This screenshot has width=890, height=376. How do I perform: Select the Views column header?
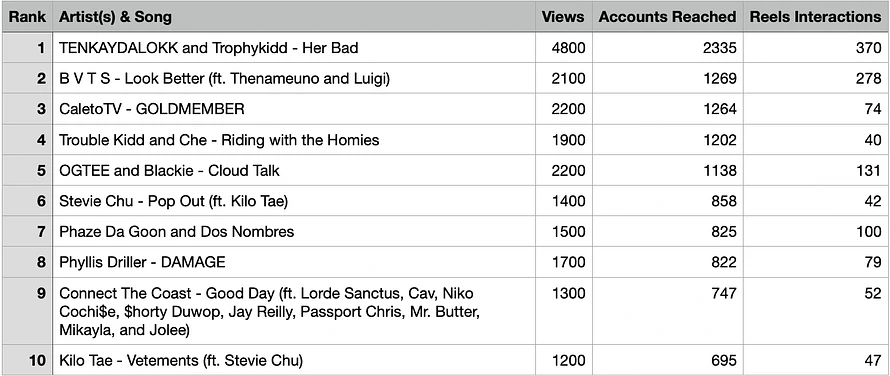563,17
